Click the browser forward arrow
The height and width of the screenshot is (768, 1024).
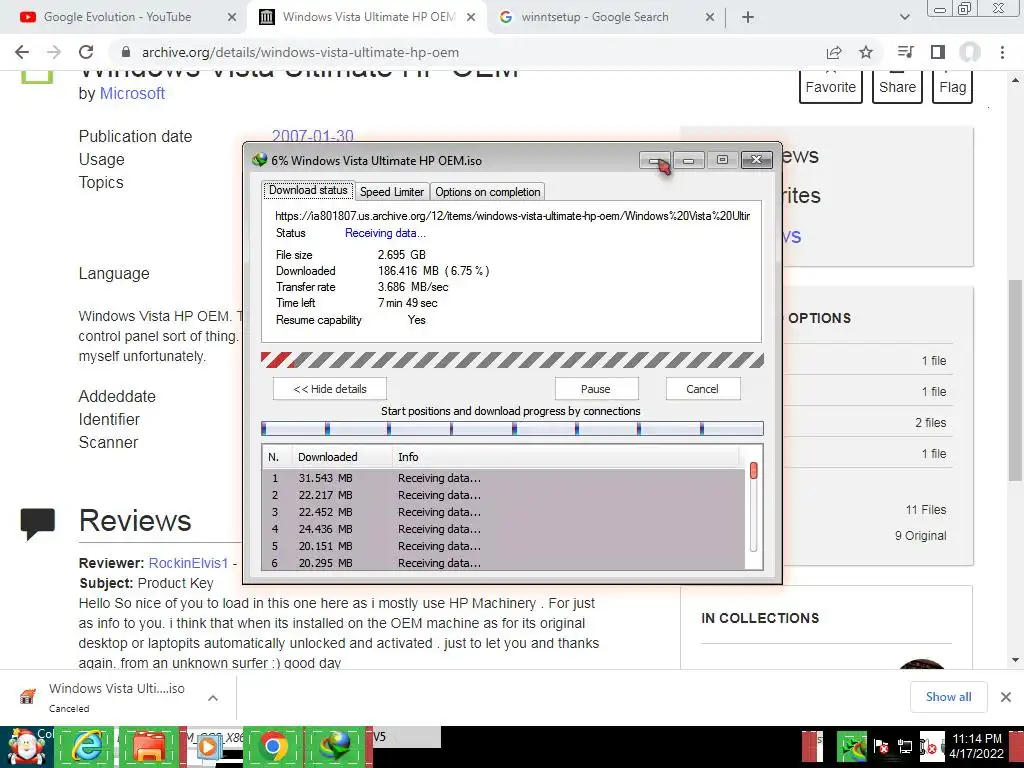[x=54, y=52]
